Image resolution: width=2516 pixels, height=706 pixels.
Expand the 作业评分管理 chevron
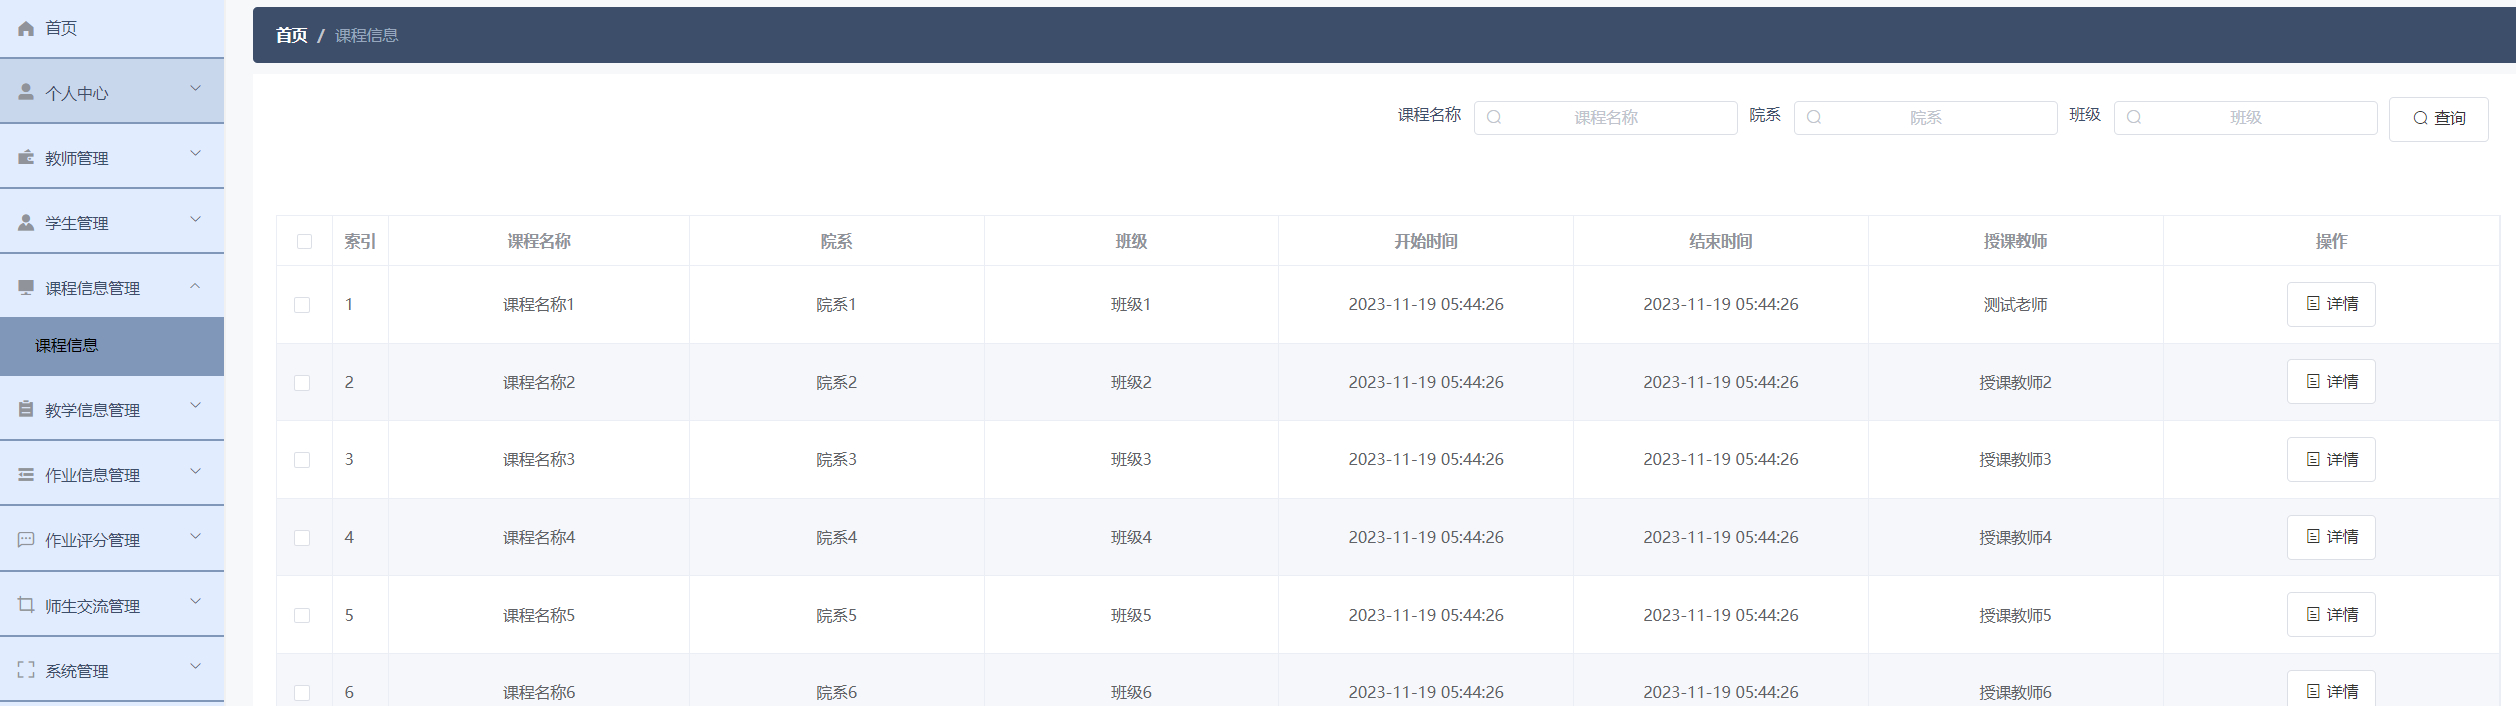tap(196, 536)
